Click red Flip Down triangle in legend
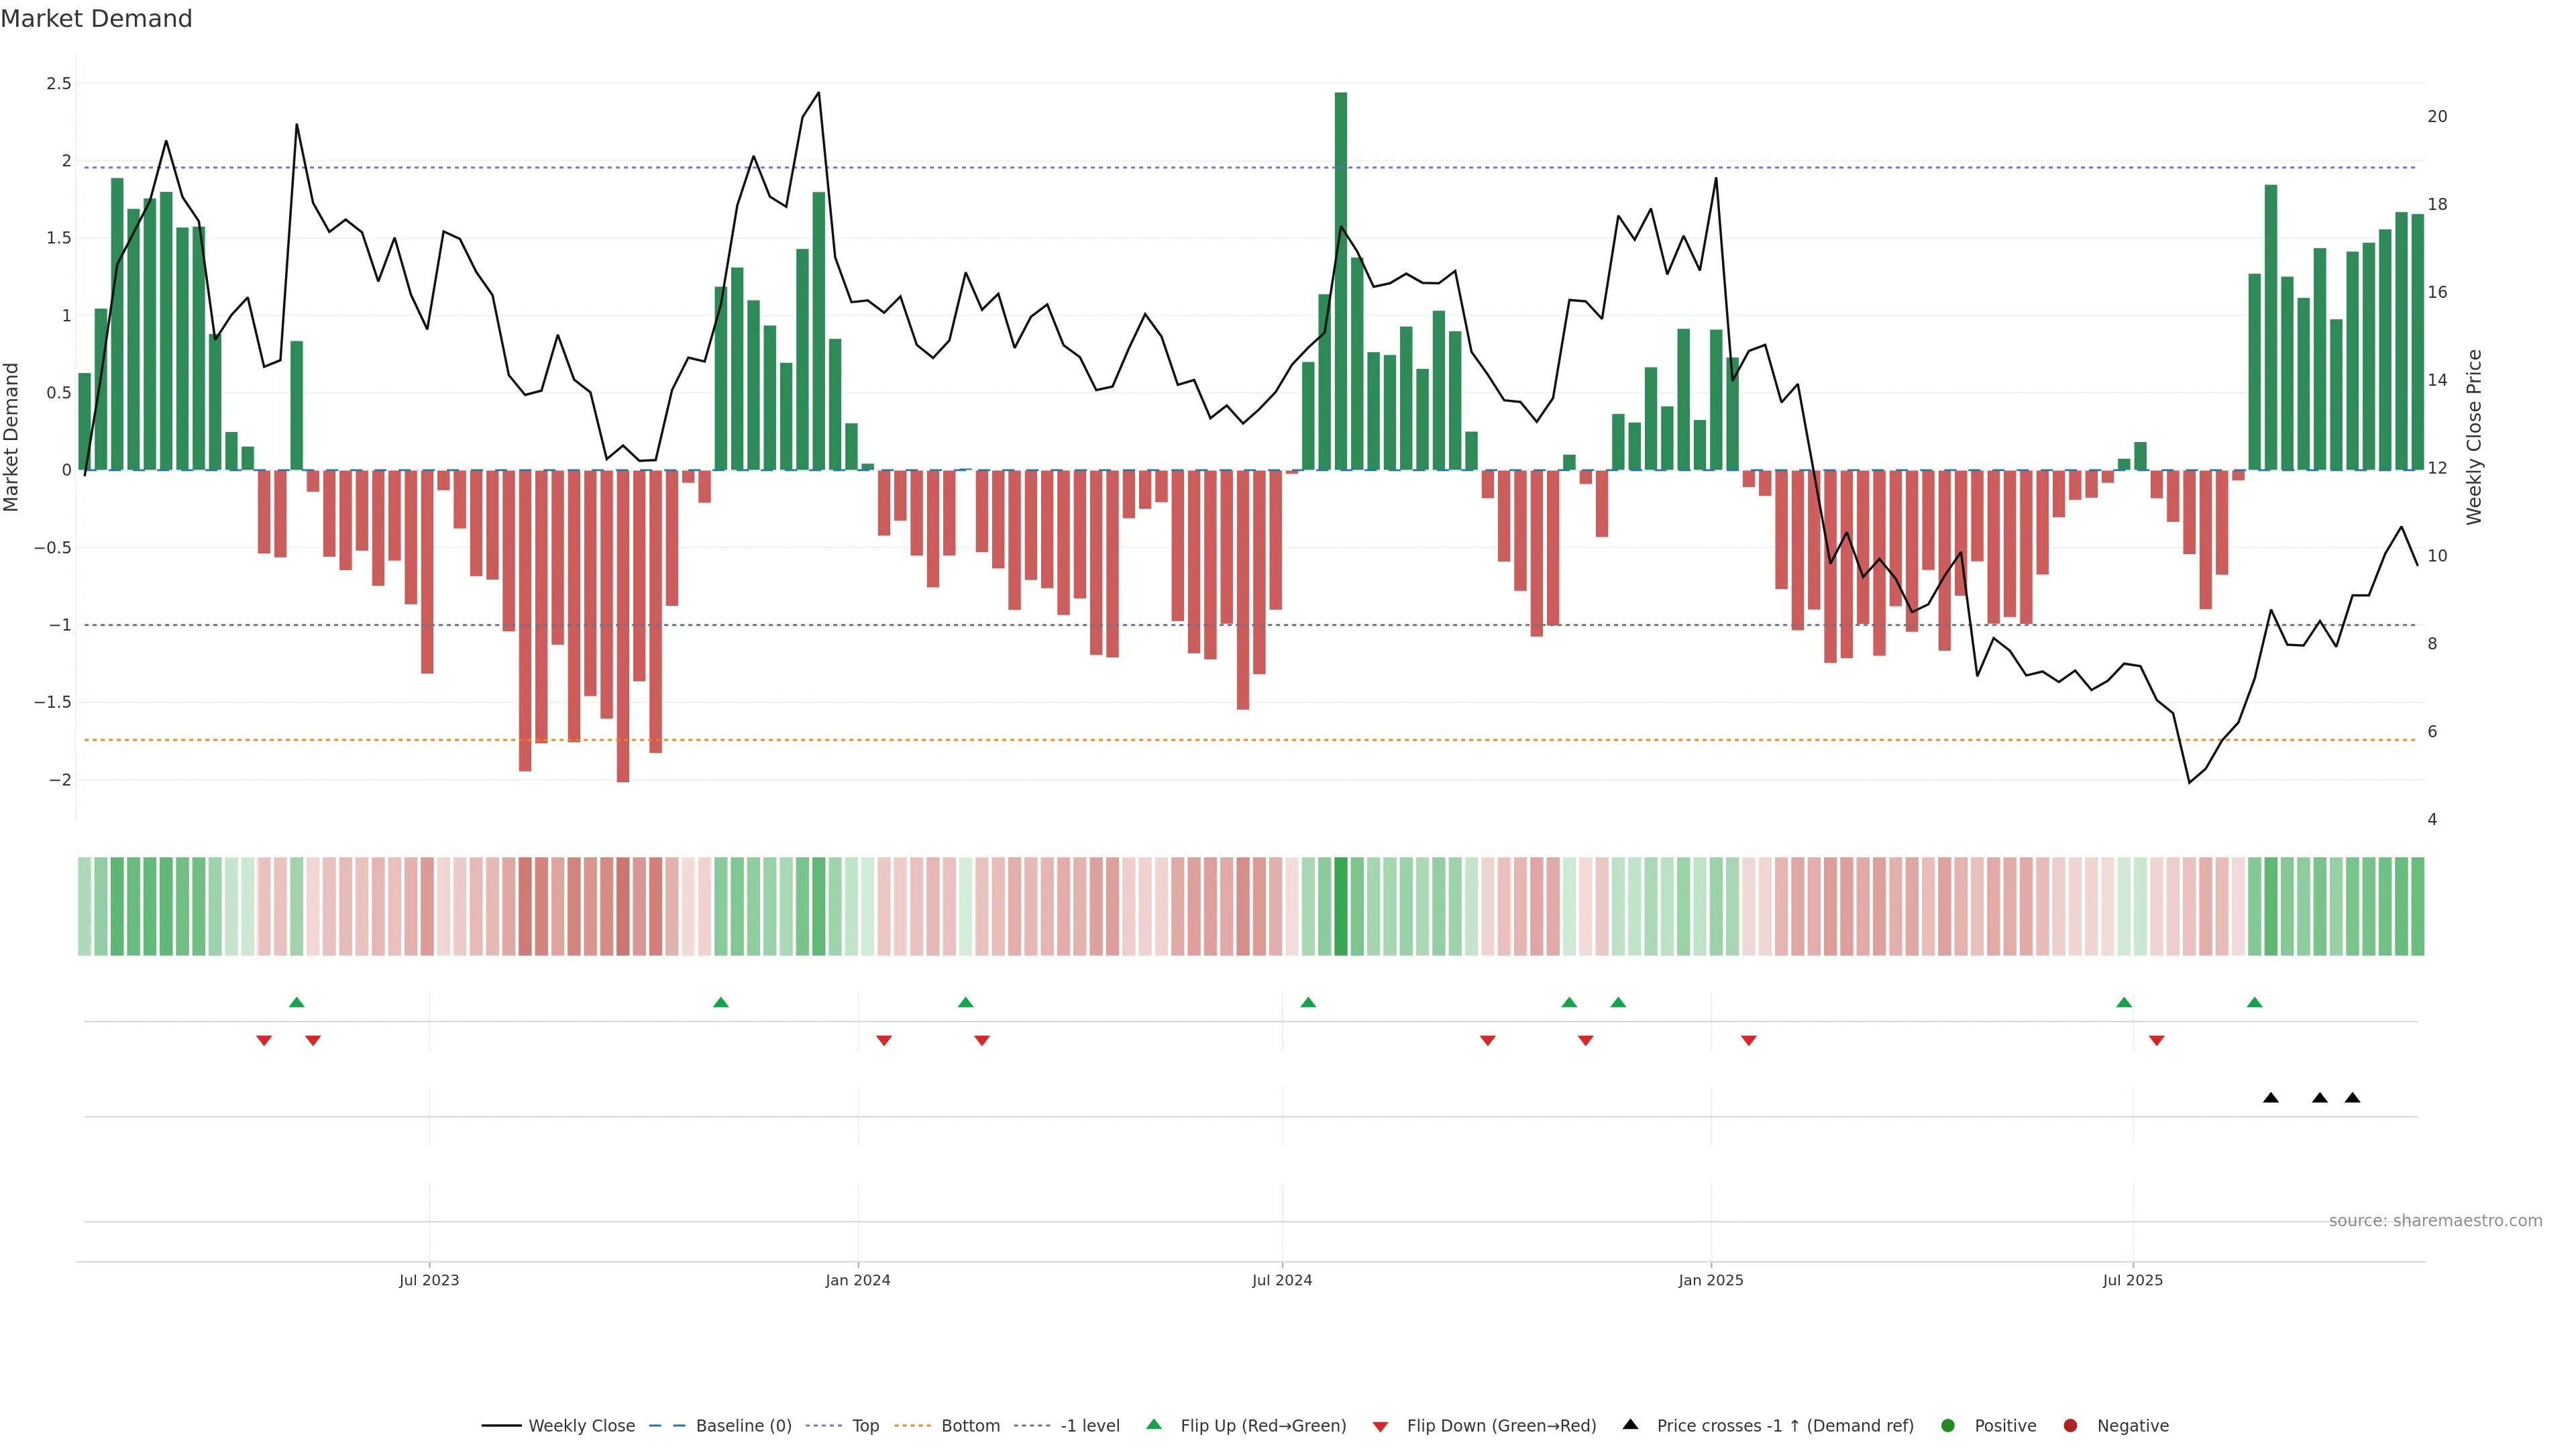The image size is (2576, 1449). (1380, 1427)
